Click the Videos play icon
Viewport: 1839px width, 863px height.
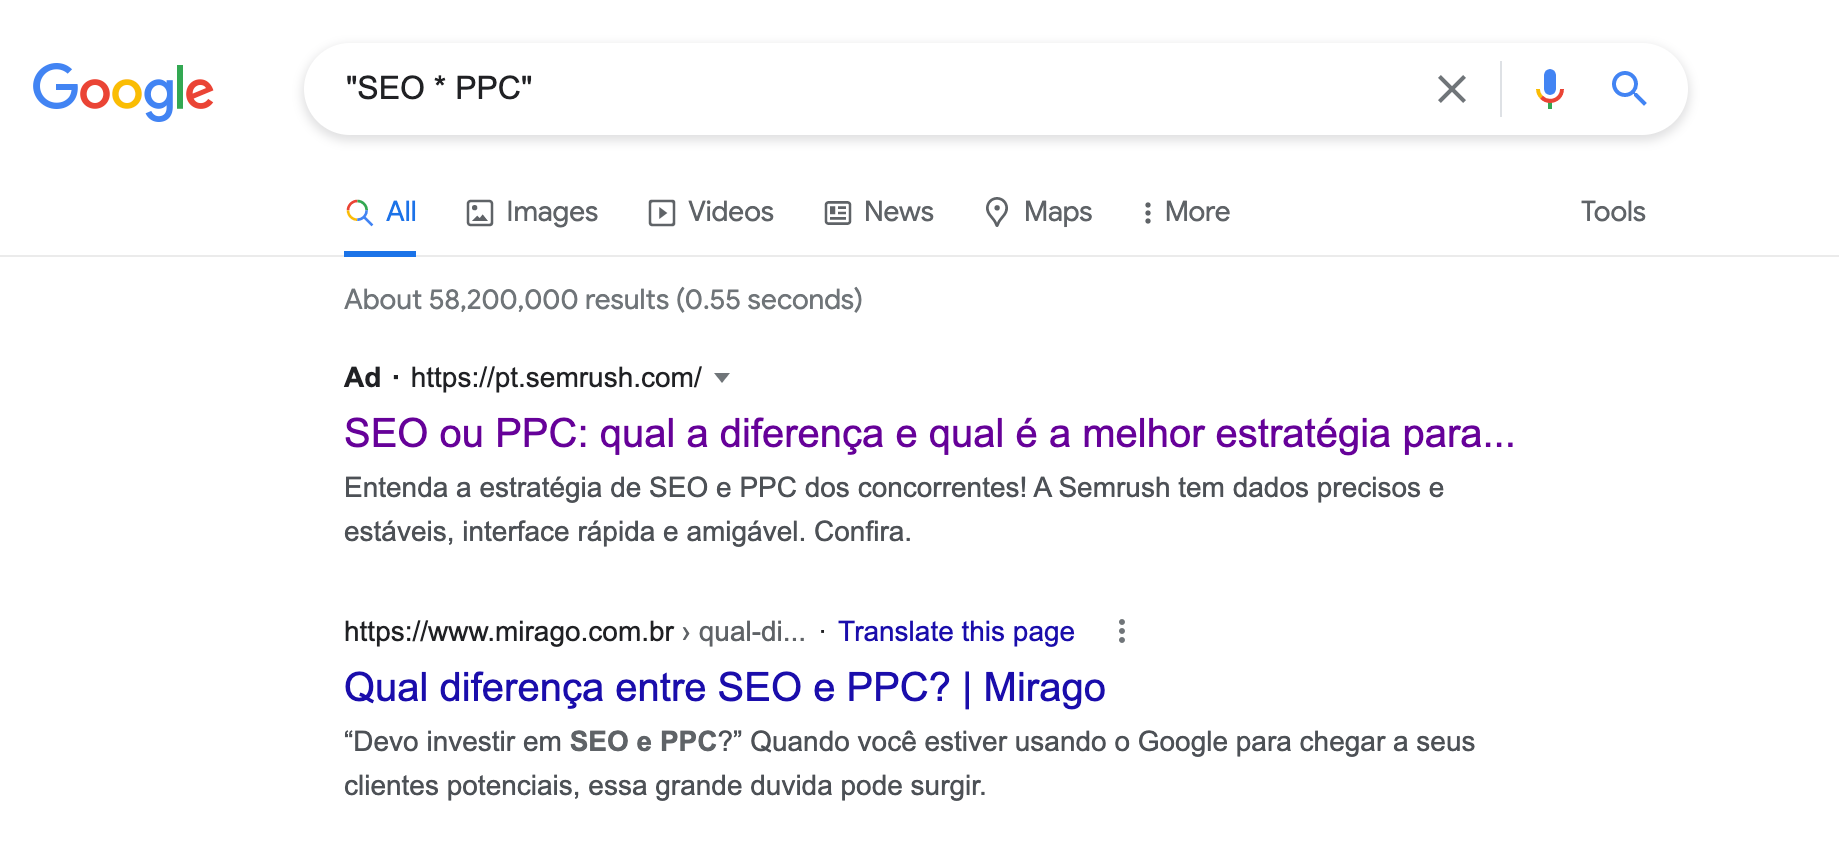pos(663,212)
